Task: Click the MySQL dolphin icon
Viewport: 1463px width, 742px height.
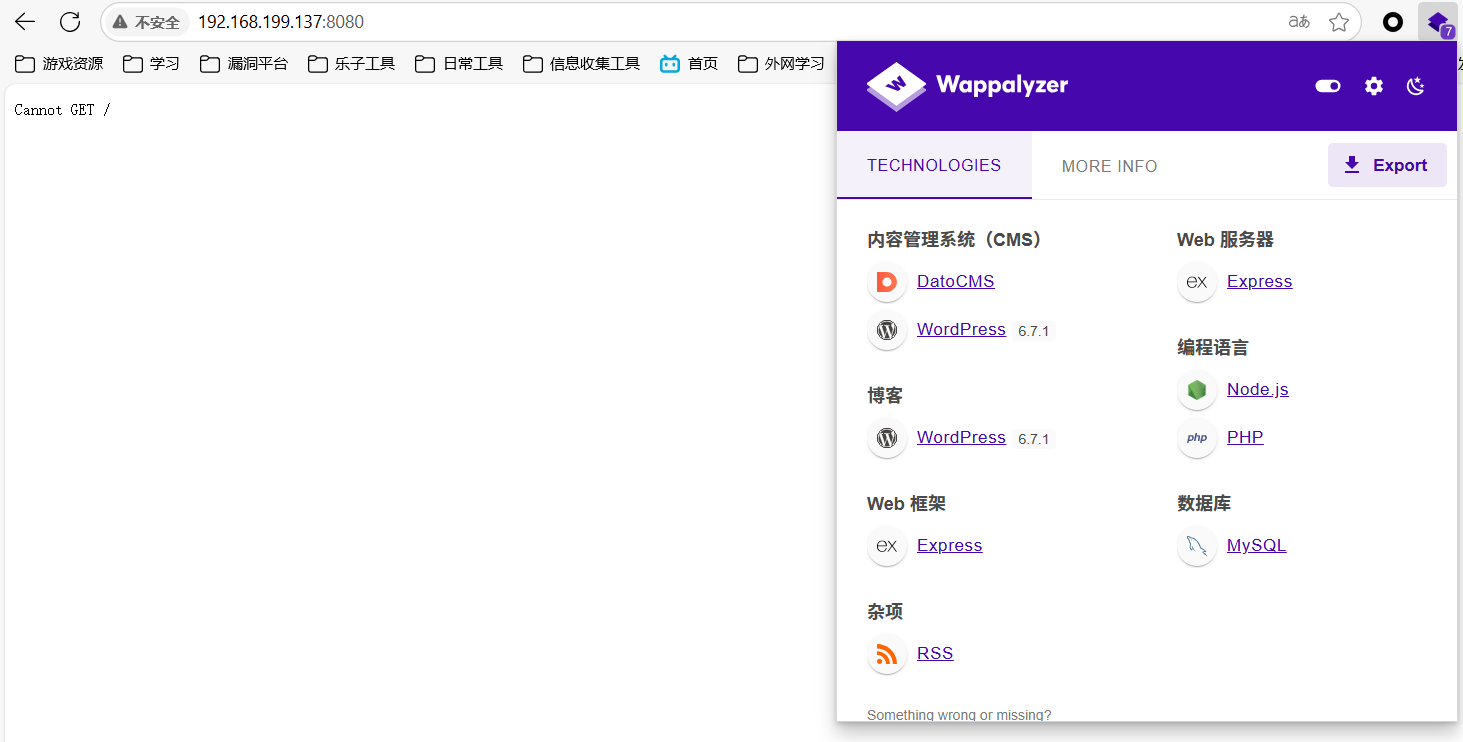Action: coord(1197,546)
